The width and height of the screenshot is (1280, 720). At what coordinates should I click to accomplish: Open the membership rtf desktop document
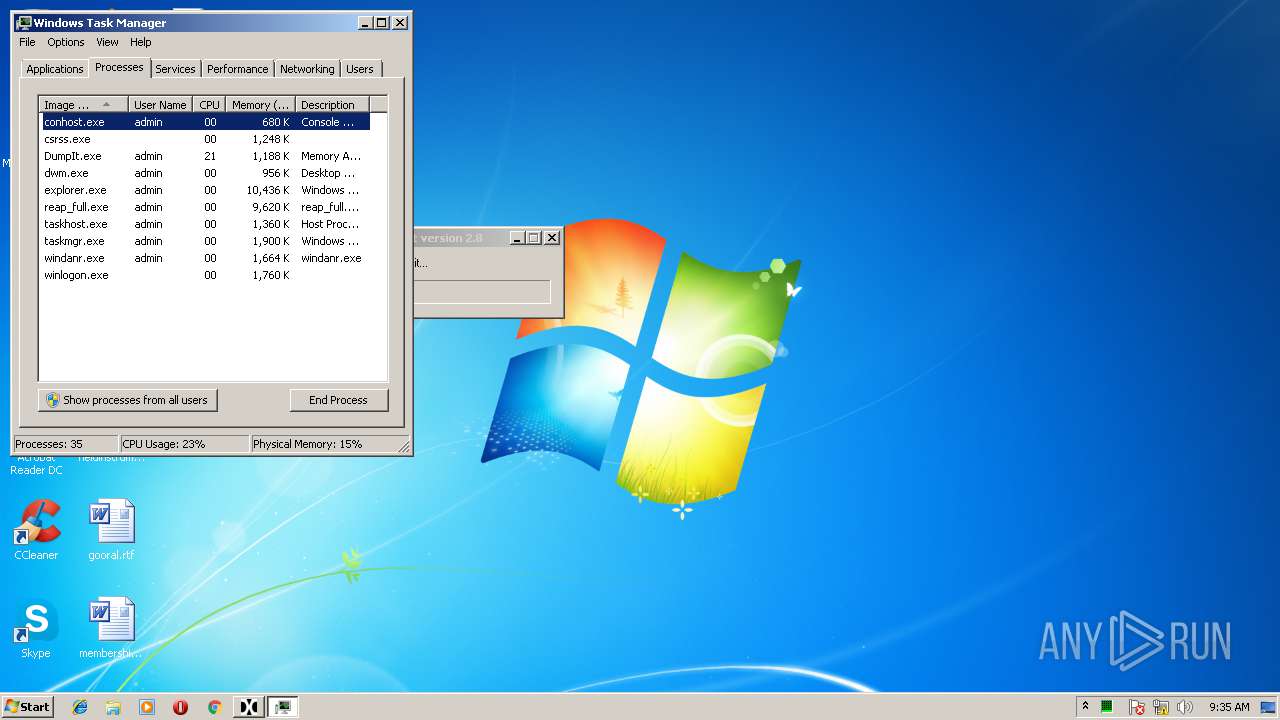coord(111,629)
